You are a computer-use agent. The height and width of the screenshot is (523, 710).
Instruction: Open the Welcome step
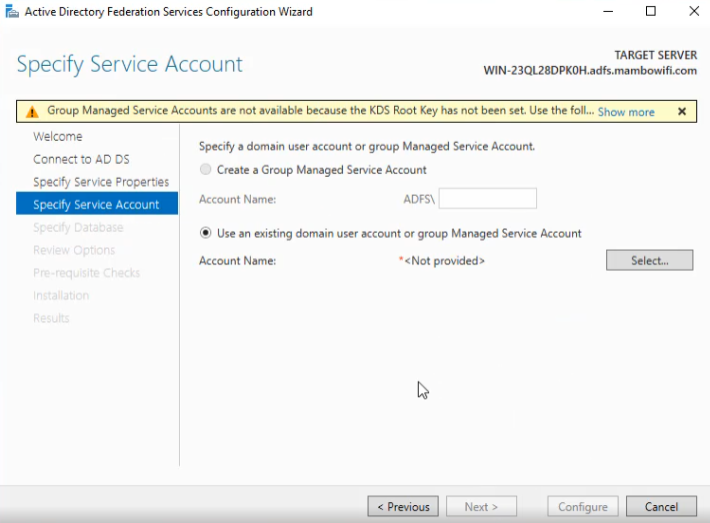point(58,136)
